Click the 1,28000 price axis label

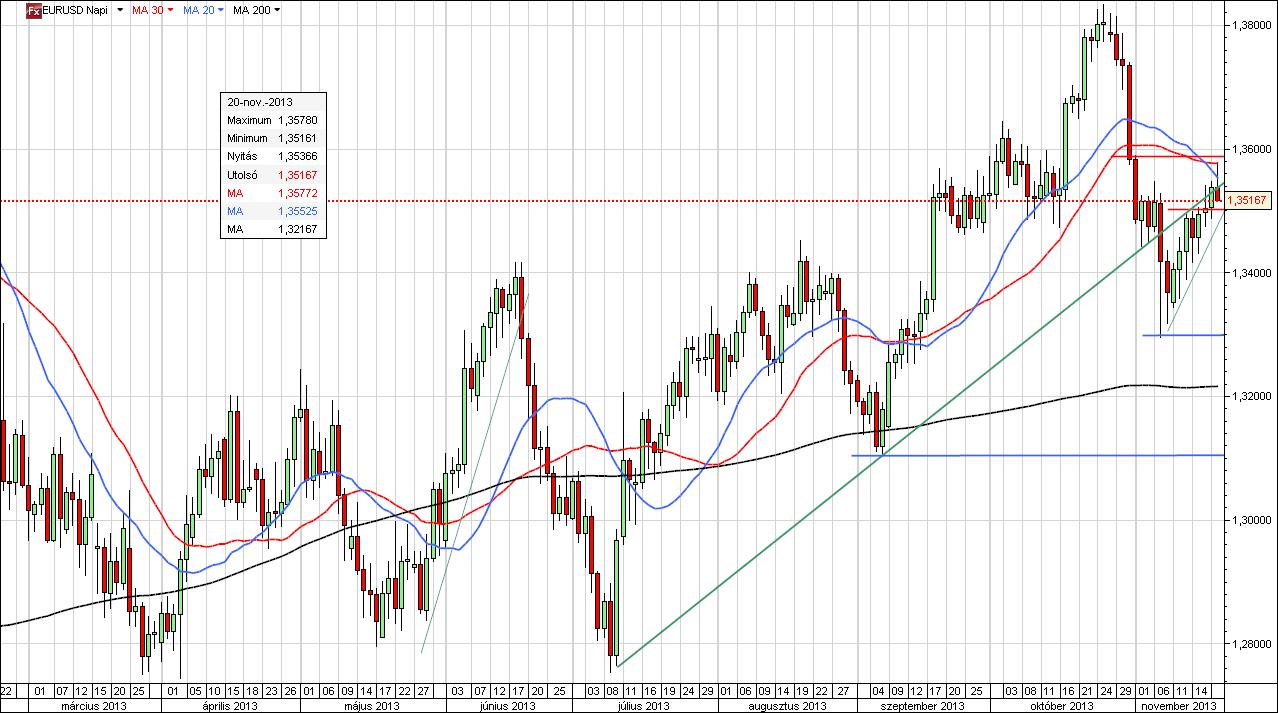pyautogui.click(x=1252, y=645)
